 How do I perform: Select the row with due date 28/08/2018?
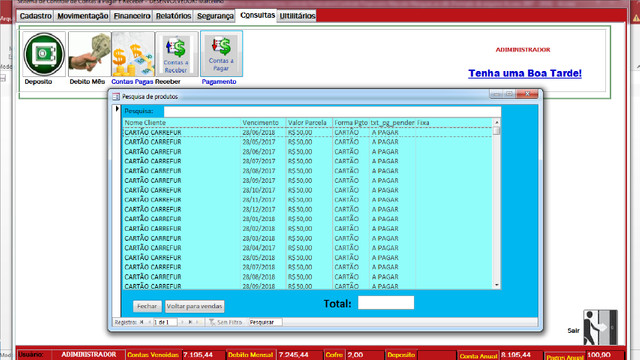click(308, 277)
